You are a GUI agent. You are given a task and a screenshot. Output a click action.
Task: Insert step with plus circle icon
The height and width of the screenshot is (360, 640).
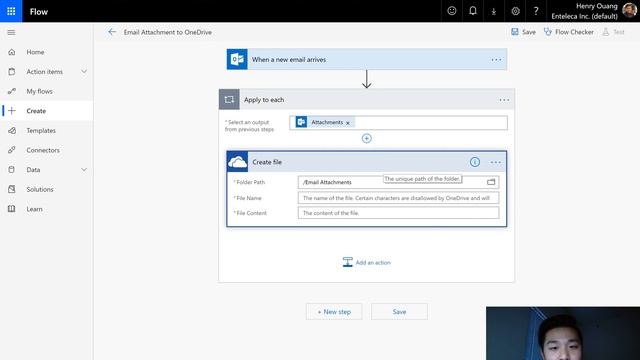pos(367,138)
